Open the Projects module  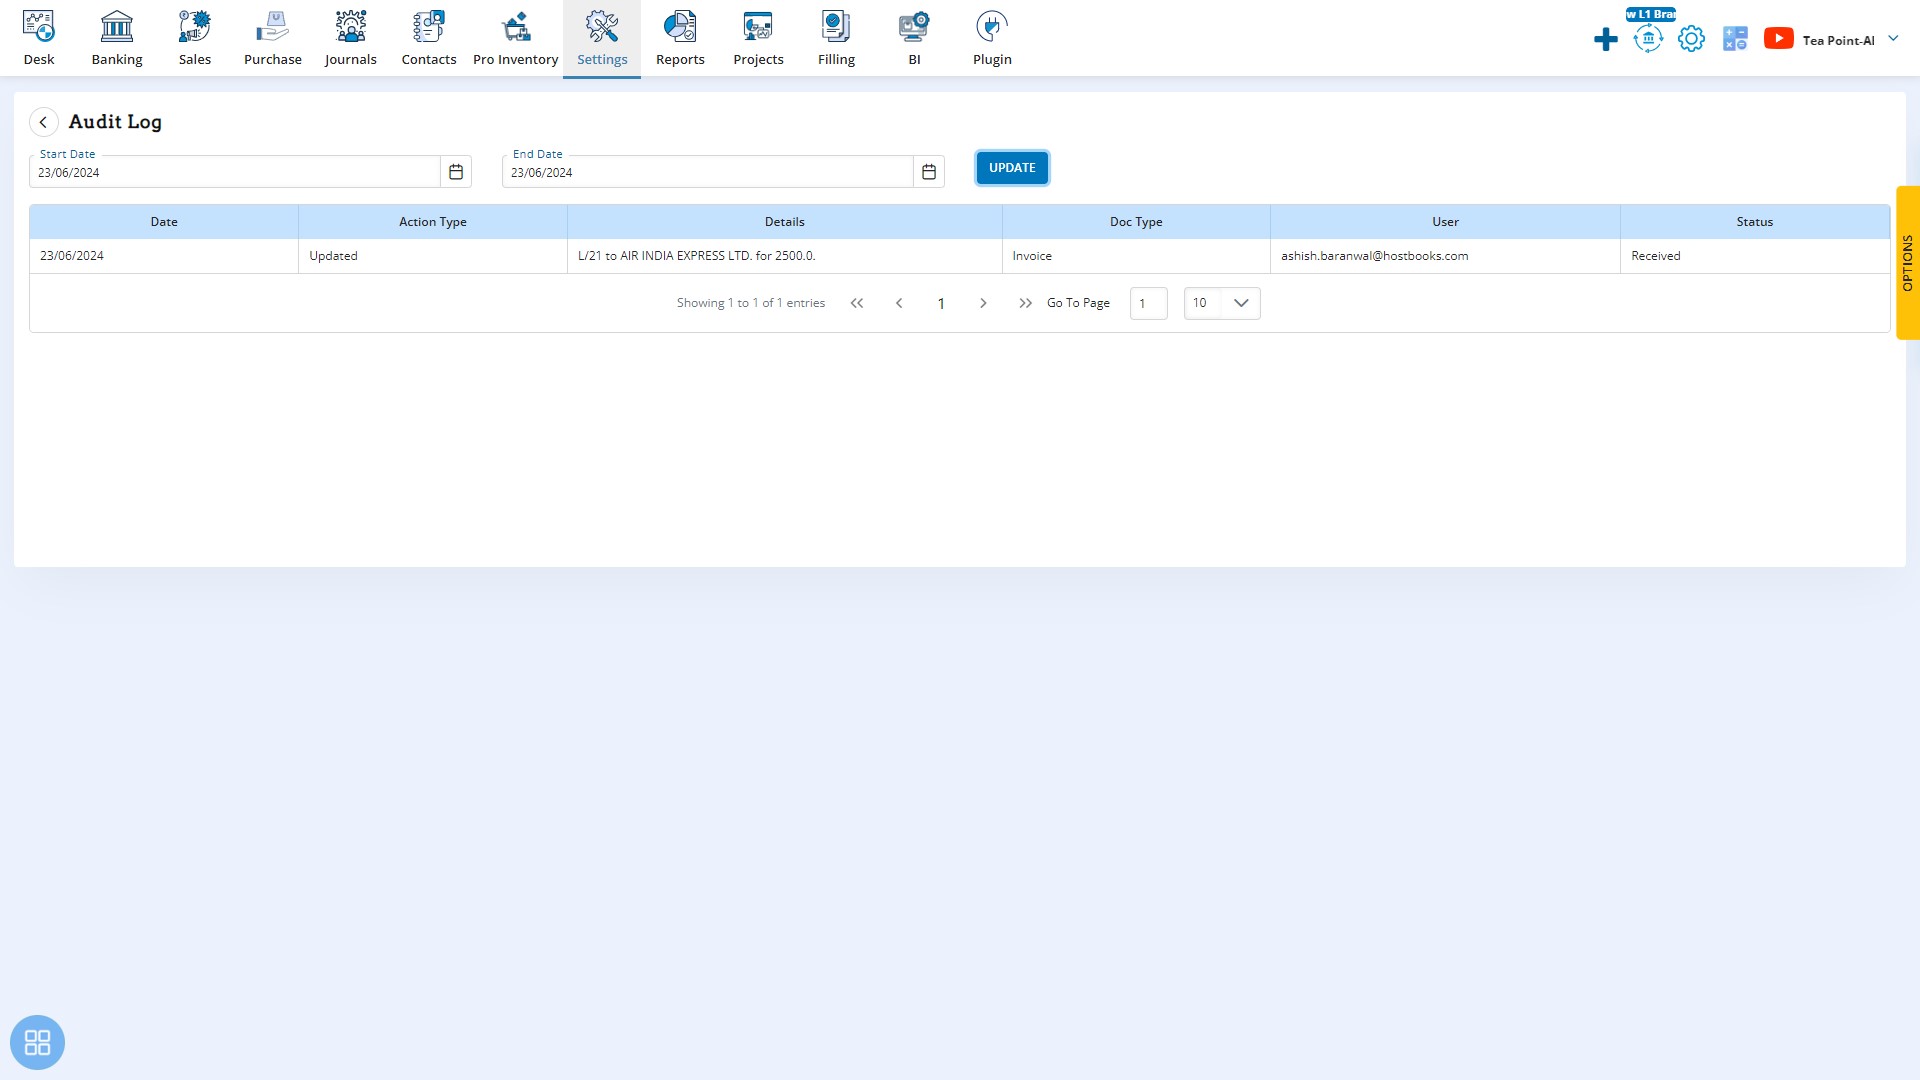(x=758, y=39)
